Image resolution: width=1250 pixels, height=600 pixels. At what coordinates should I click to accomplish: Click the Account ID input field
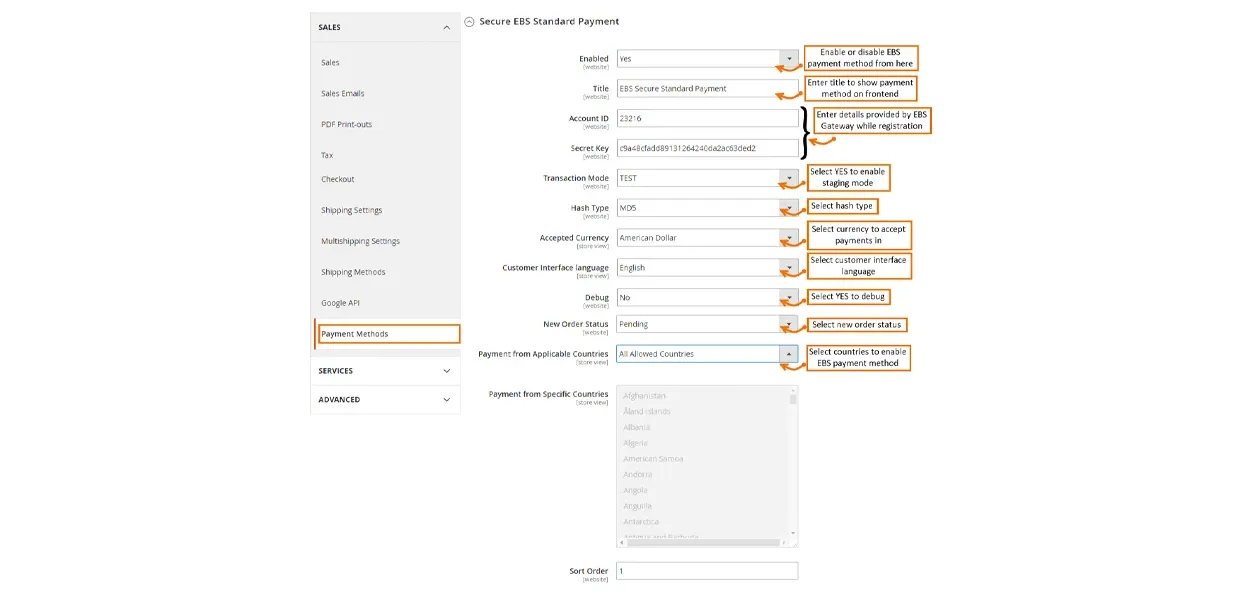[707, 118]
